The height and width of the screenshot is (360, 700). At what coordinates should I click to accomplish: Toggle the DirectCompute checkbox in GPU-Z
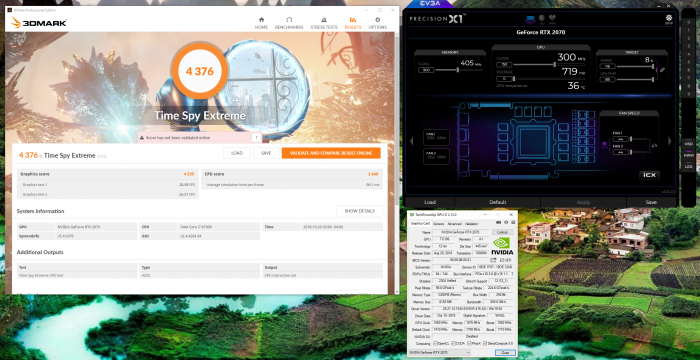pos(485,343)
